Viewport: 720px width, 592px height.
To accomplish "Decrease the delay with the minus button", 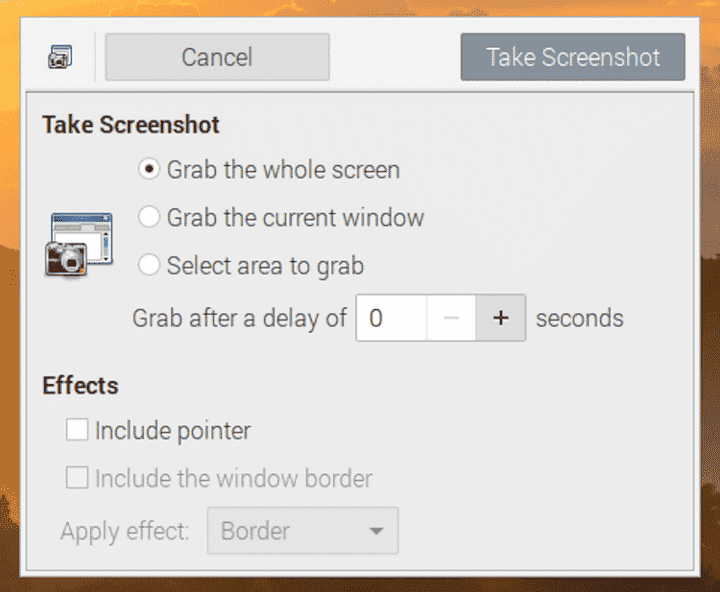I will 451,319.
